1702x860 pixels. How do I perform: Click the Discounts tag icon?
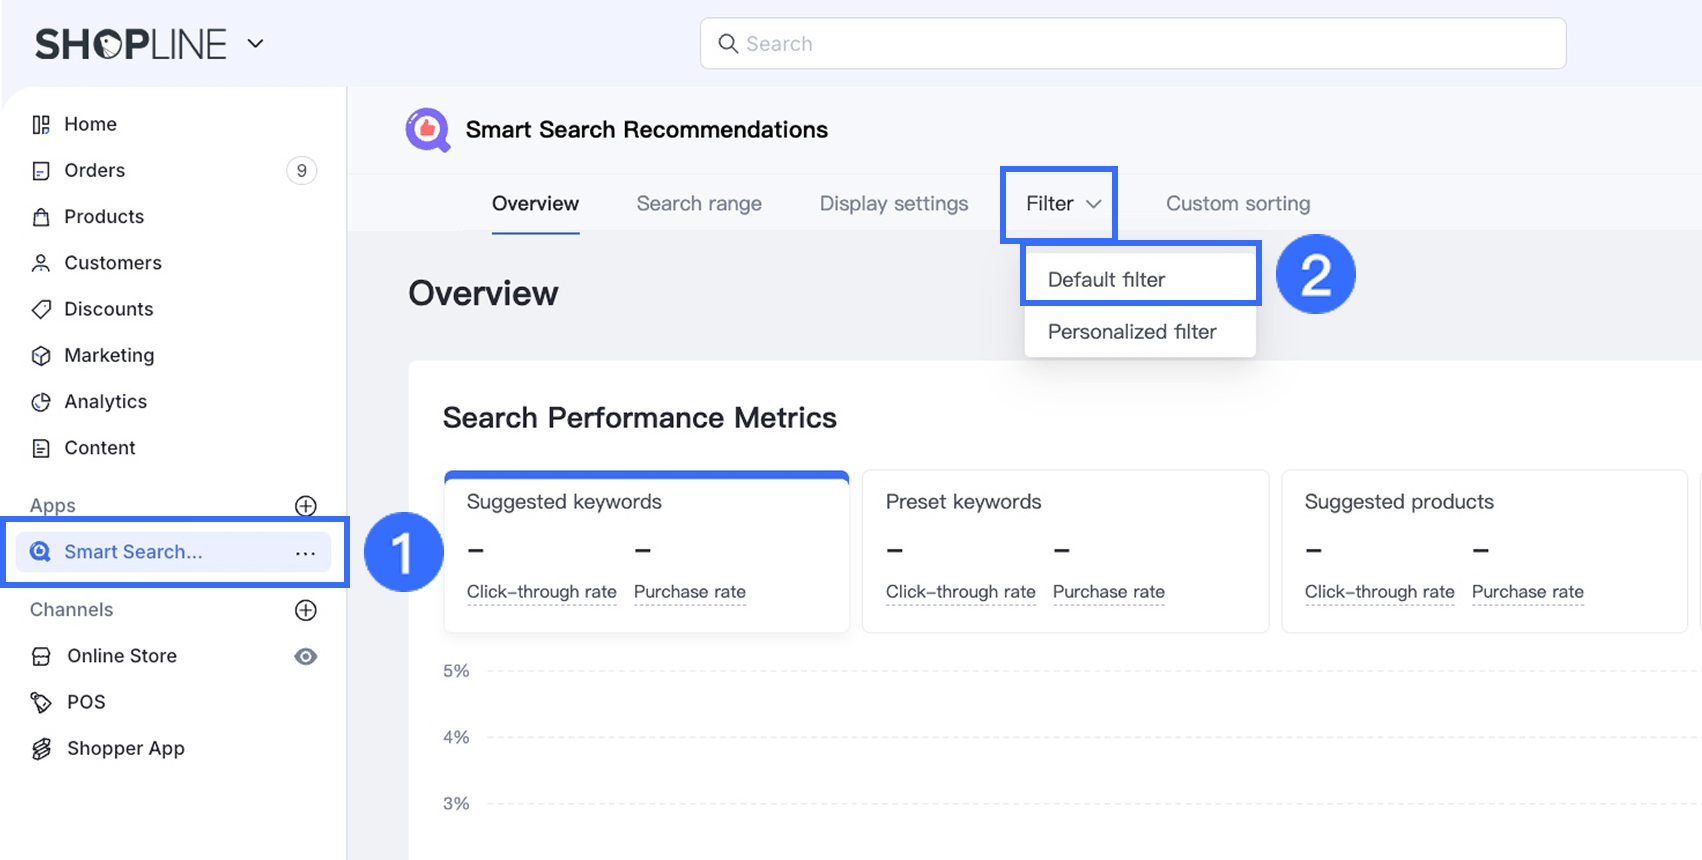point(41,309)
